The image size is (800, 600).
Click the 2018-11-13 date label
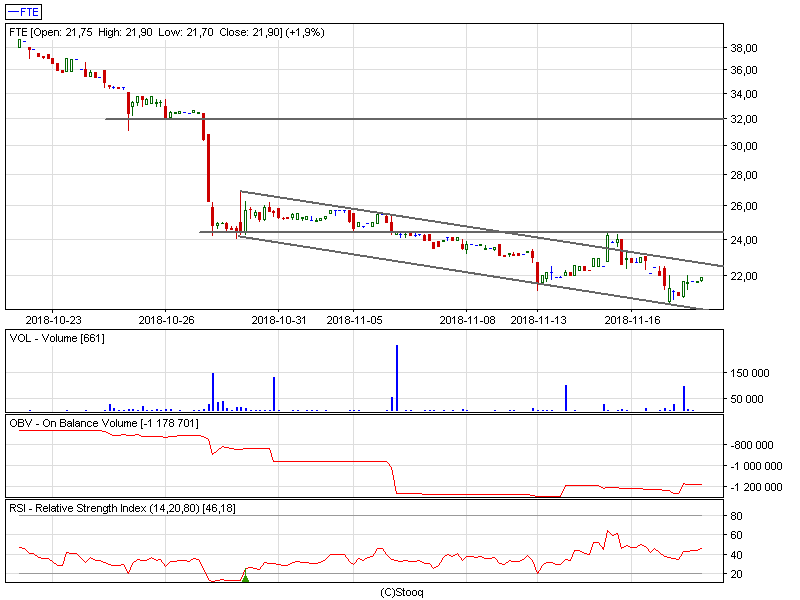(538, 320)
